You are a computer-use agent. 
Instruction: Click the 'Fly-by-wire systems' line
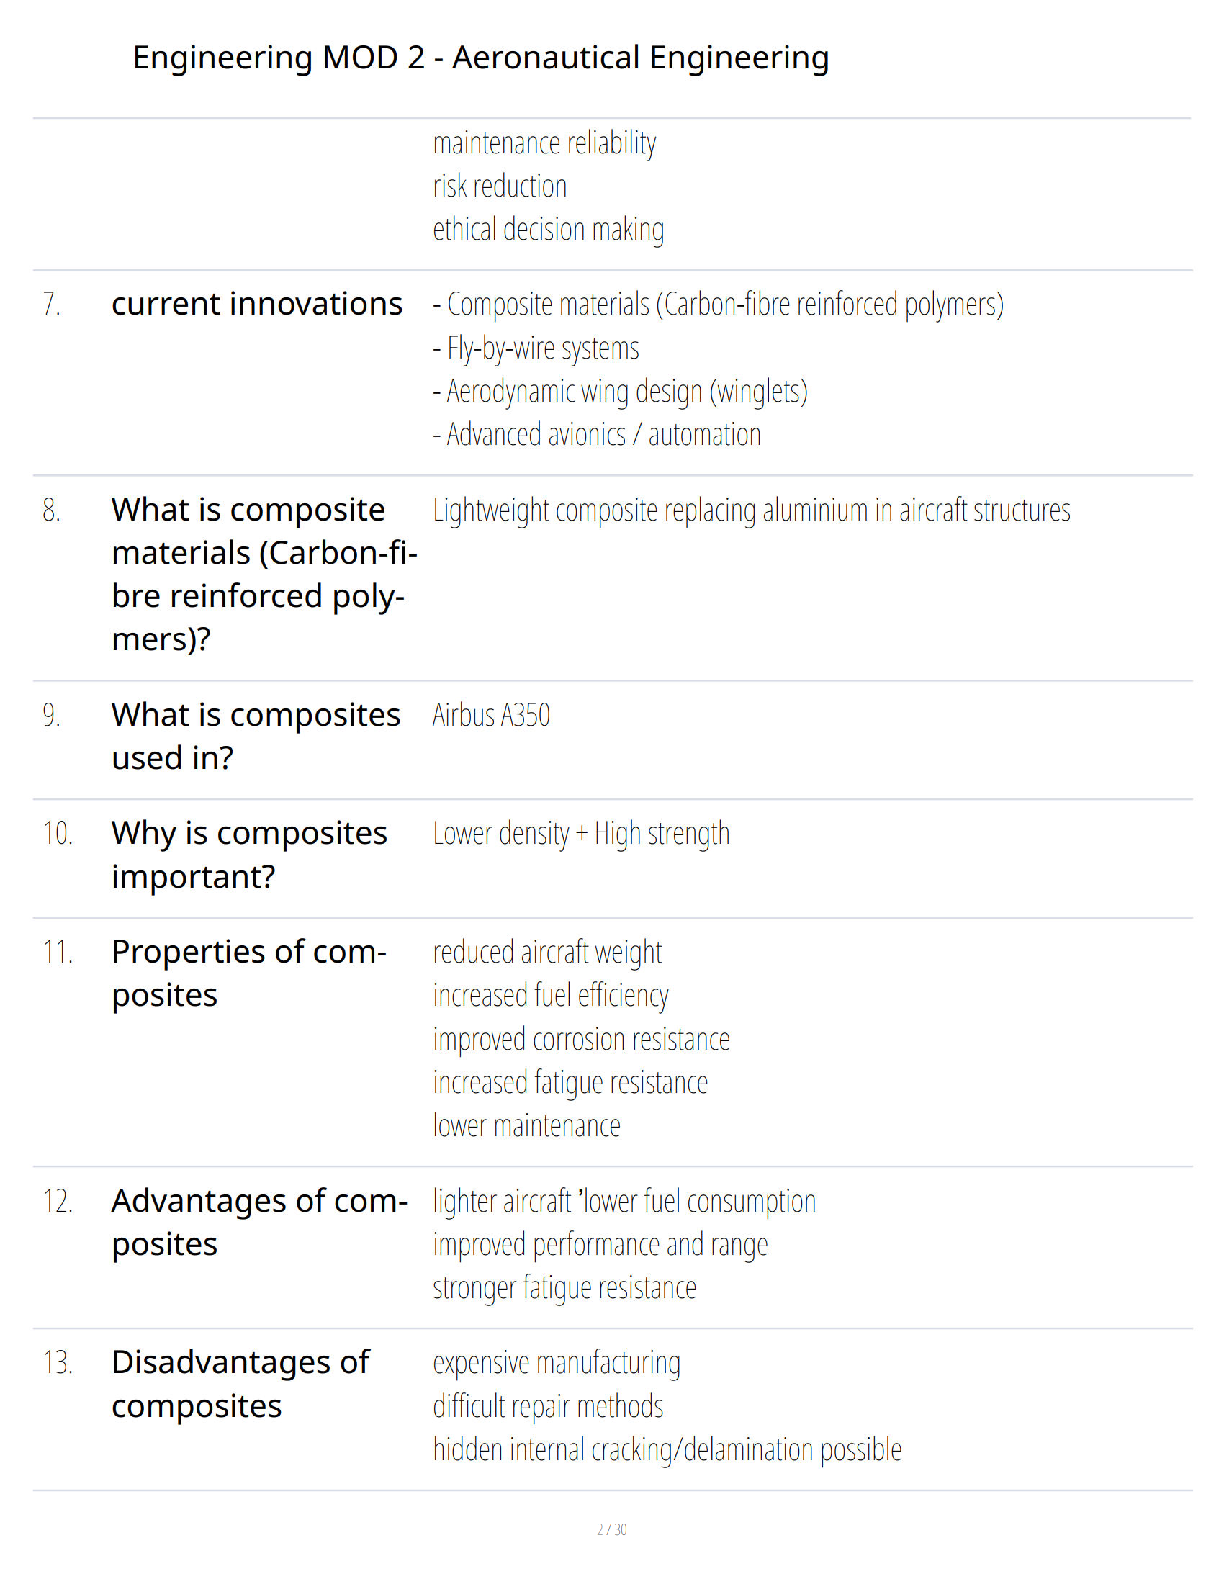coord(536,349)
